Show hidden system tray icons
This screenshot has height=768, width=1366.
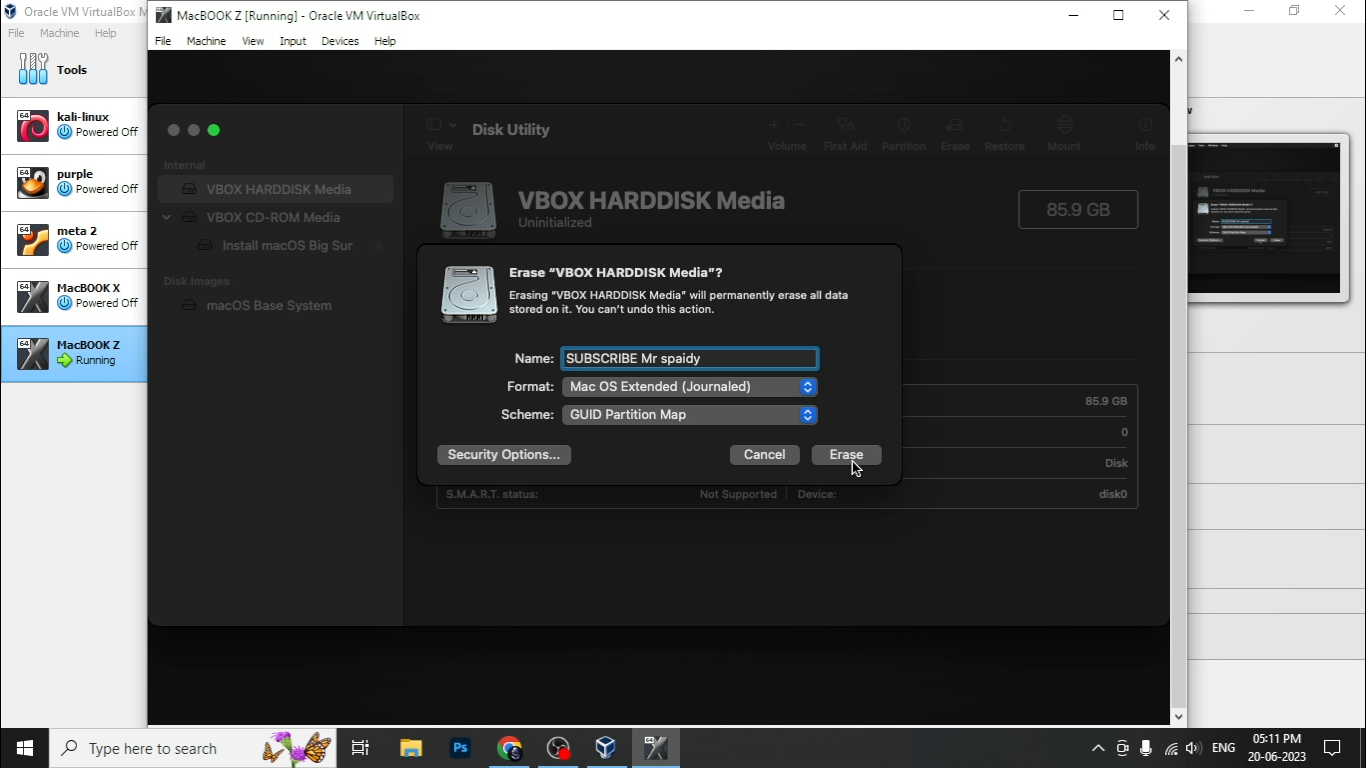(x=1098, y=748)
